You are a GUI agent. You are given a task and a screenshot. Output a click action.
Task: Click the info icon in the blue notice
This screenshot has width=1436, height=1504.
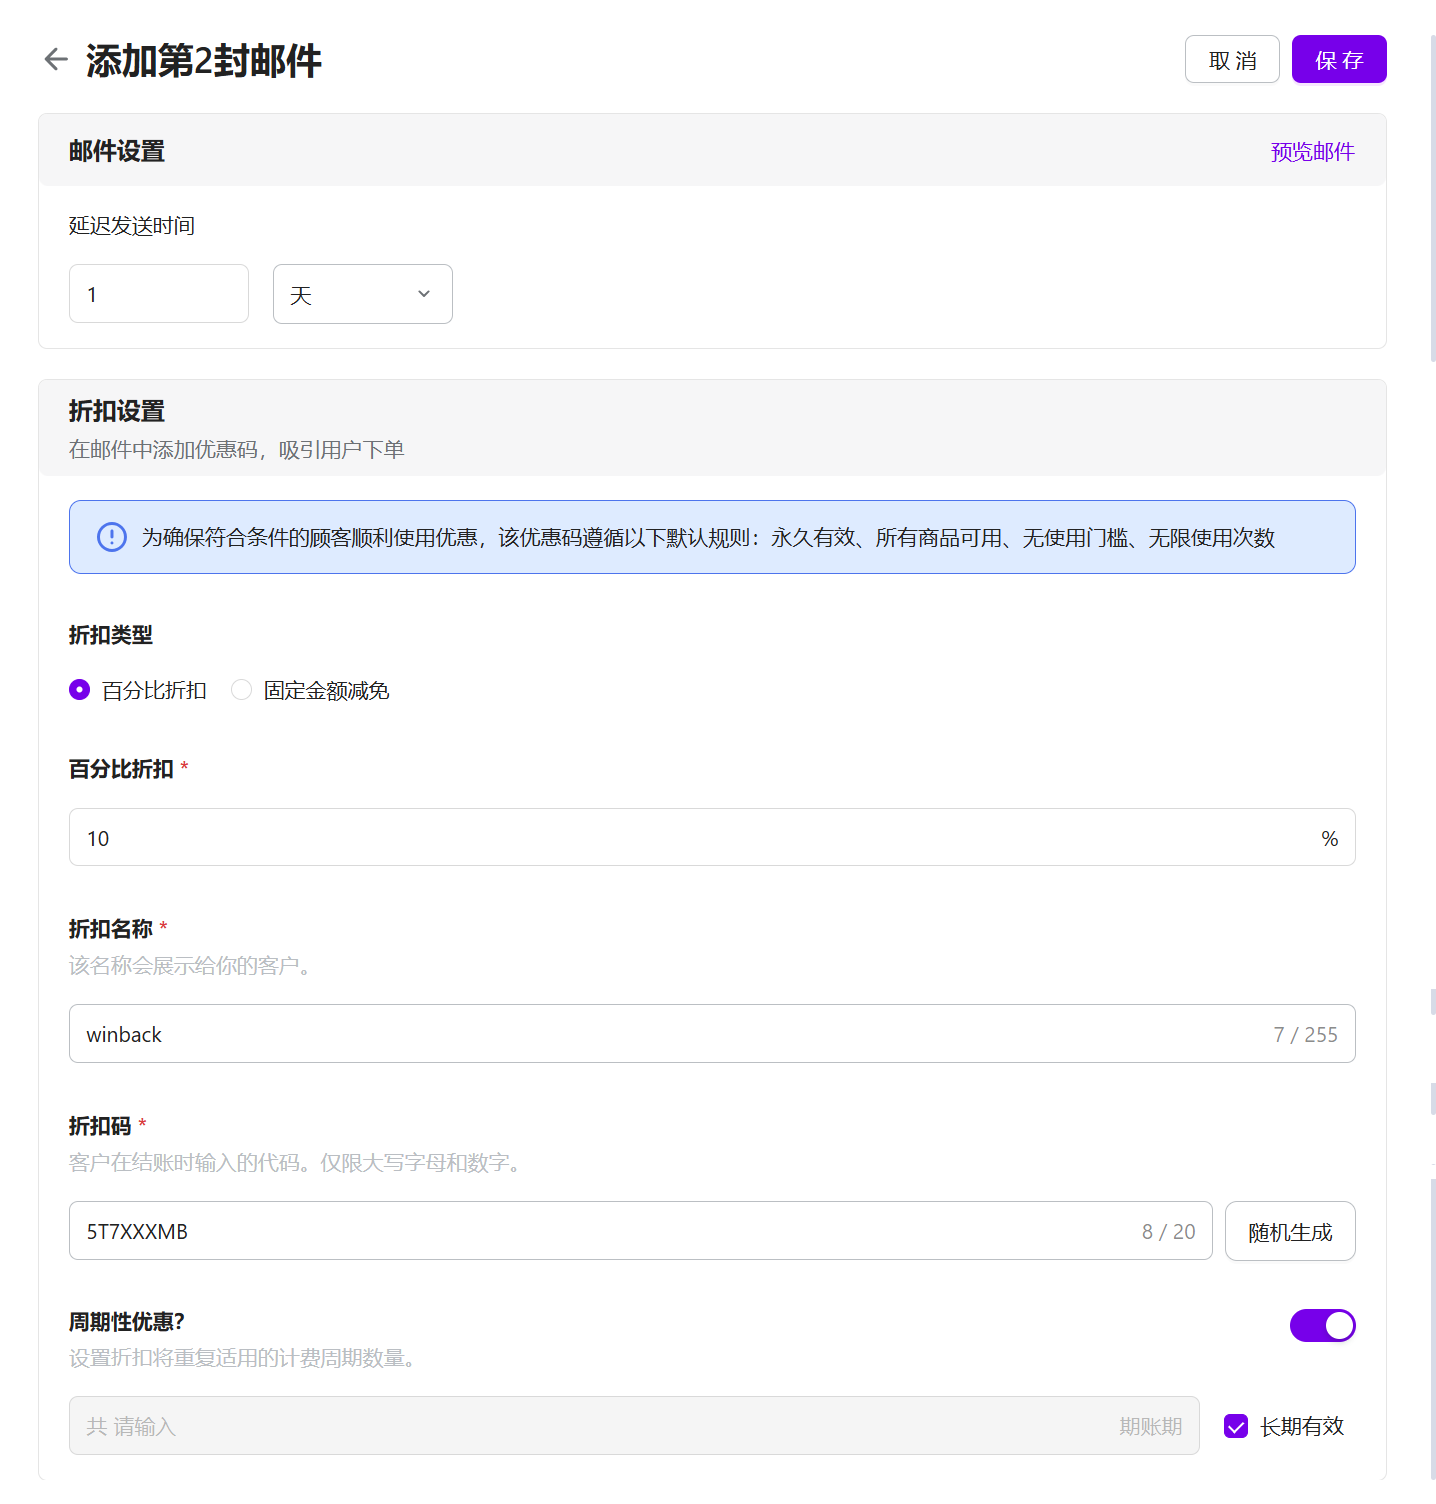click(x=112, y=537)
